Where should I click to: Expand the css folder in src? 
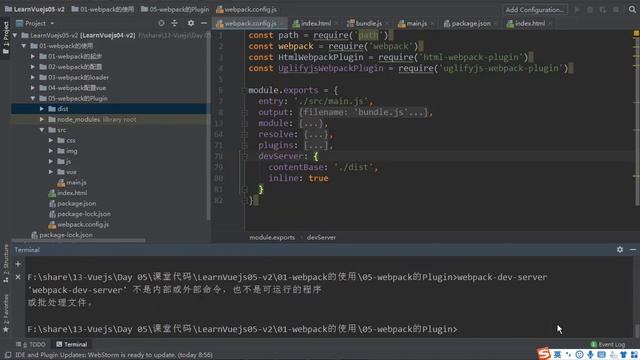[x=51, y=140]
